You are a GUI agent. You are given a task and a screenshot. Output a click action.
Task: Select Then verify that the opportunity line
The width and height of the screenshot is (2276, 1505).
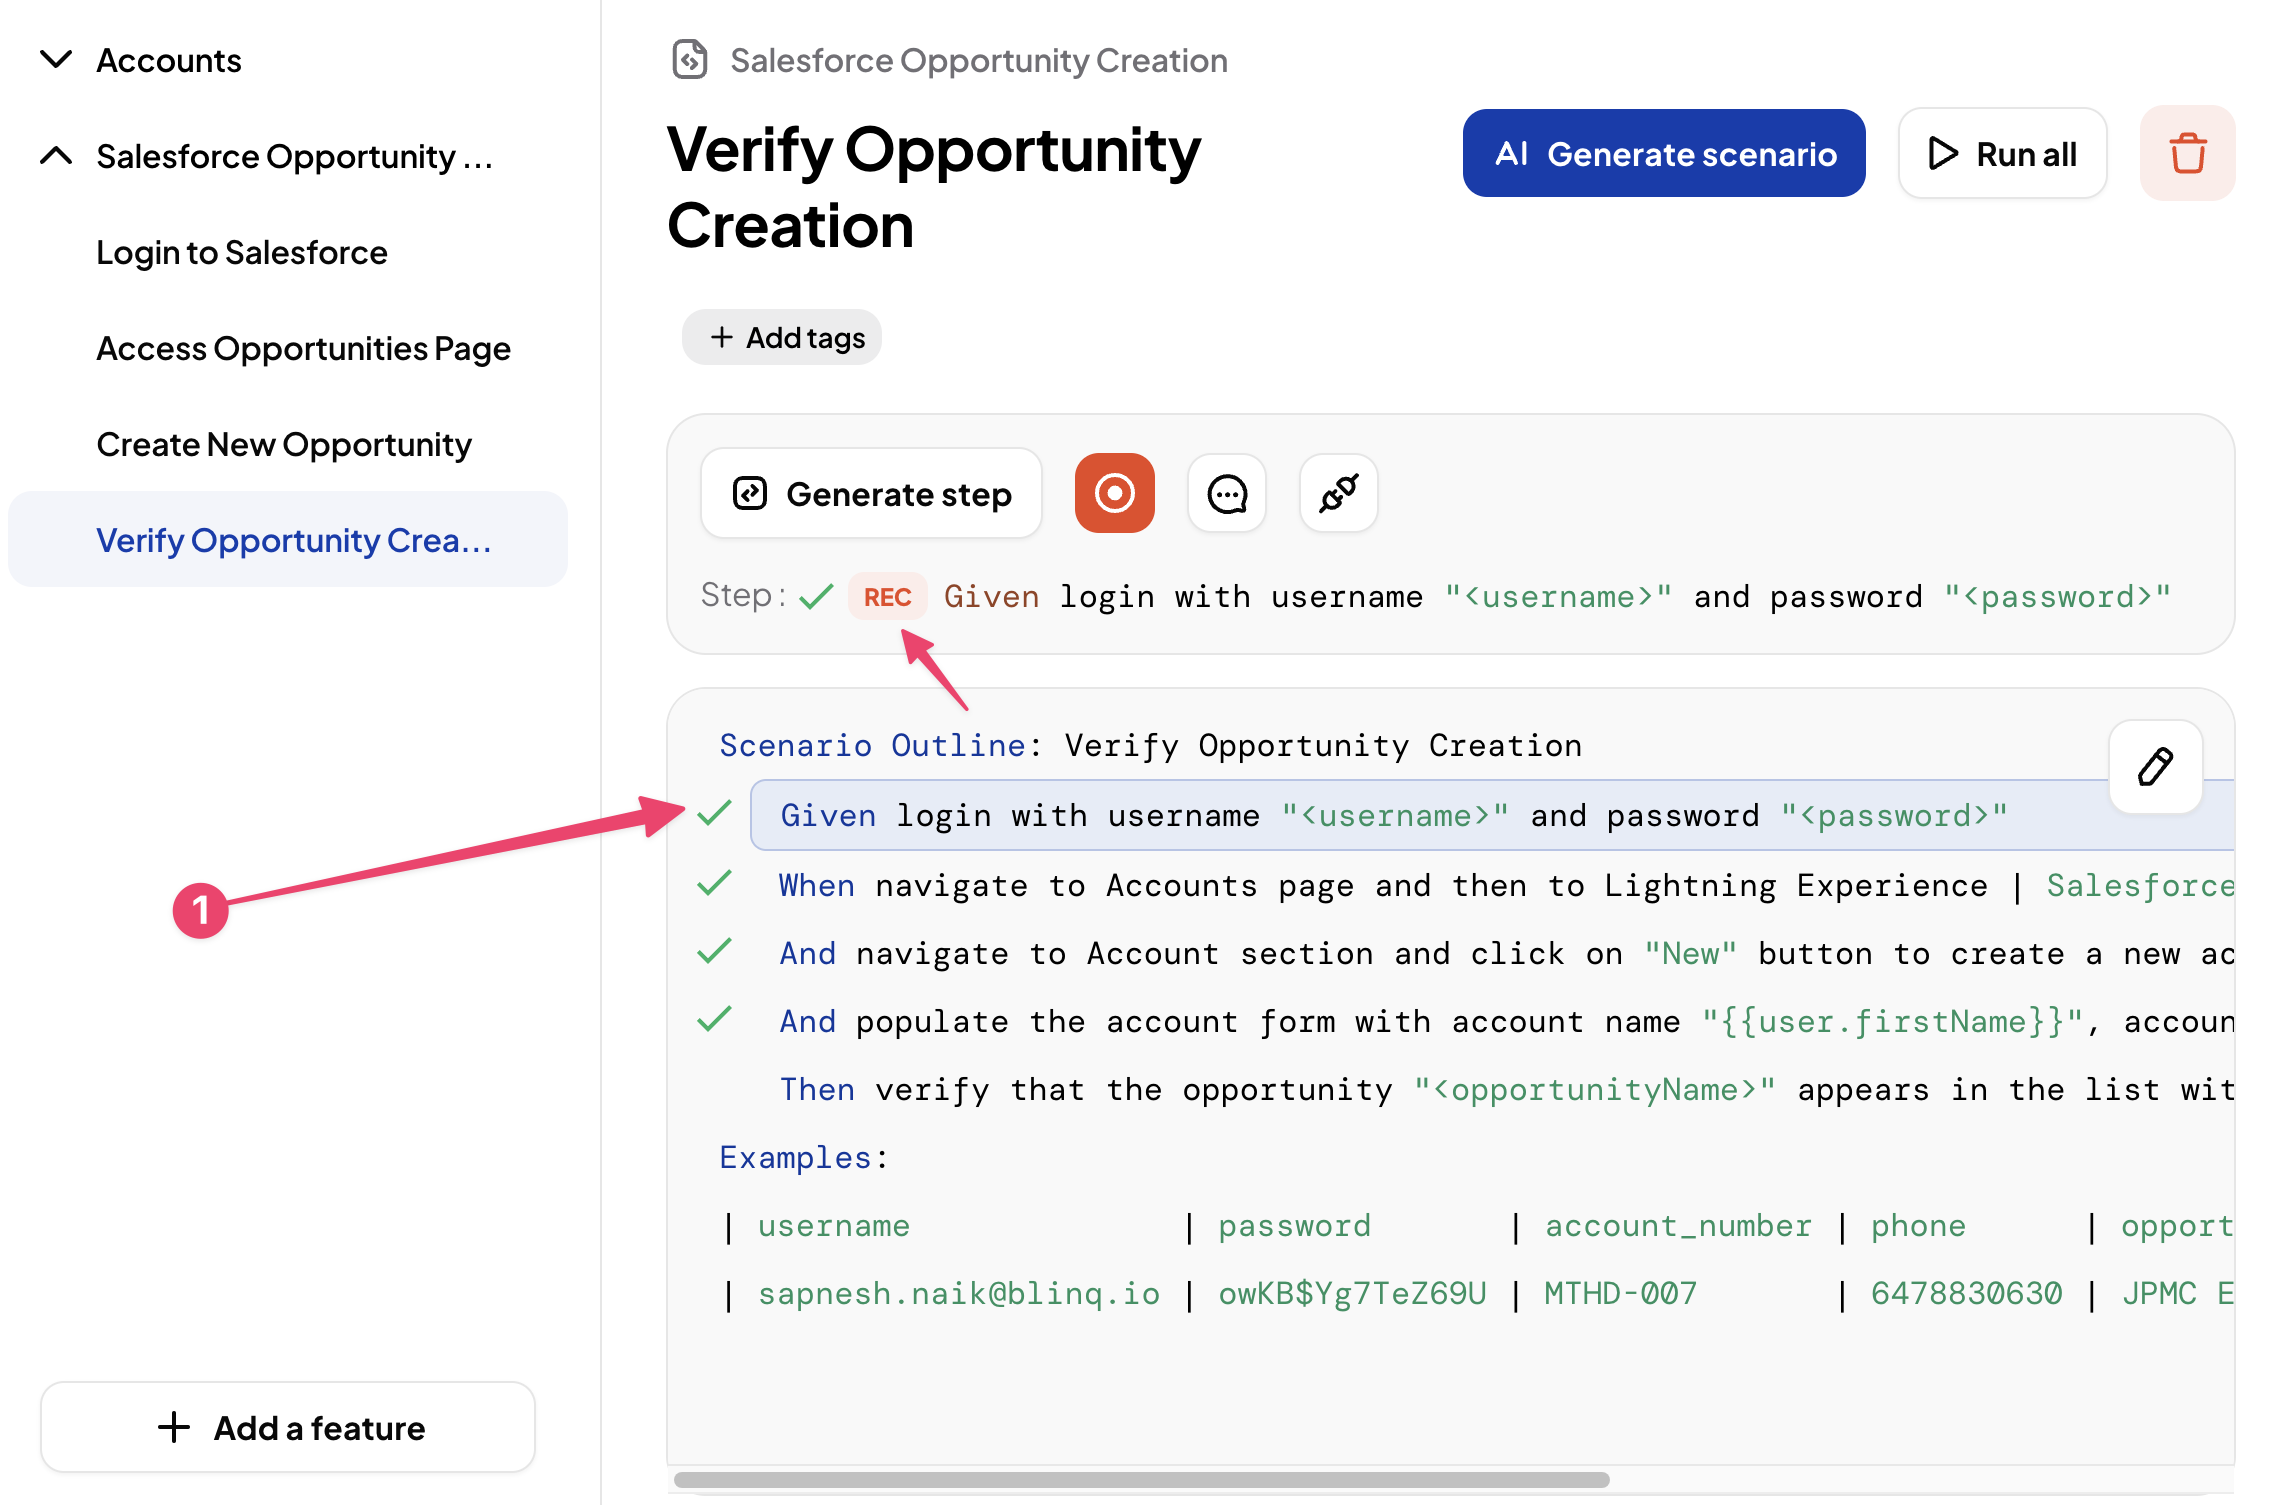(1506, 1089)
